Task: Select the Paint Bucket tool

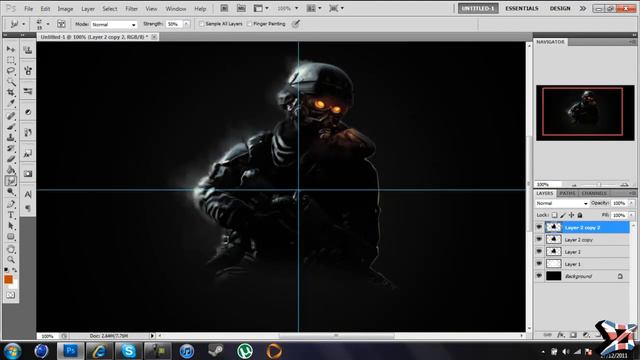Action: pos(11,170)
